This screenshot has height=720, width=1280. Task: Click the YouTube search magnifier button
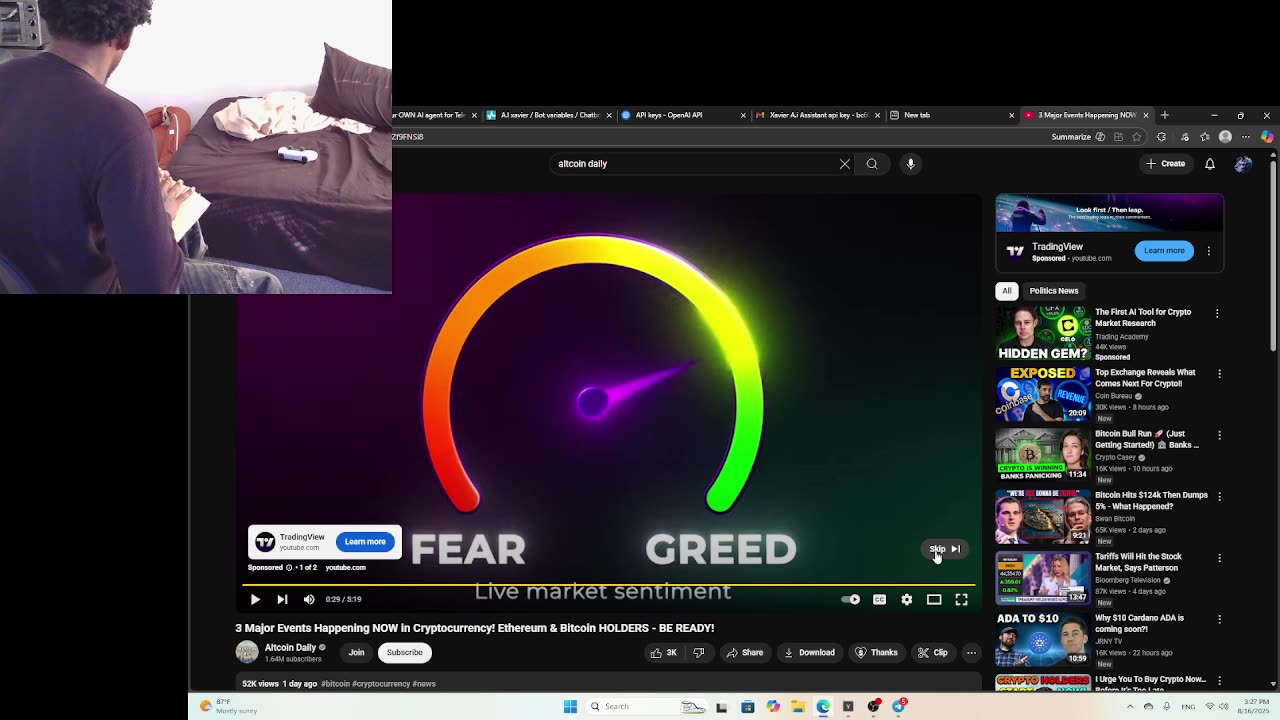872,164
